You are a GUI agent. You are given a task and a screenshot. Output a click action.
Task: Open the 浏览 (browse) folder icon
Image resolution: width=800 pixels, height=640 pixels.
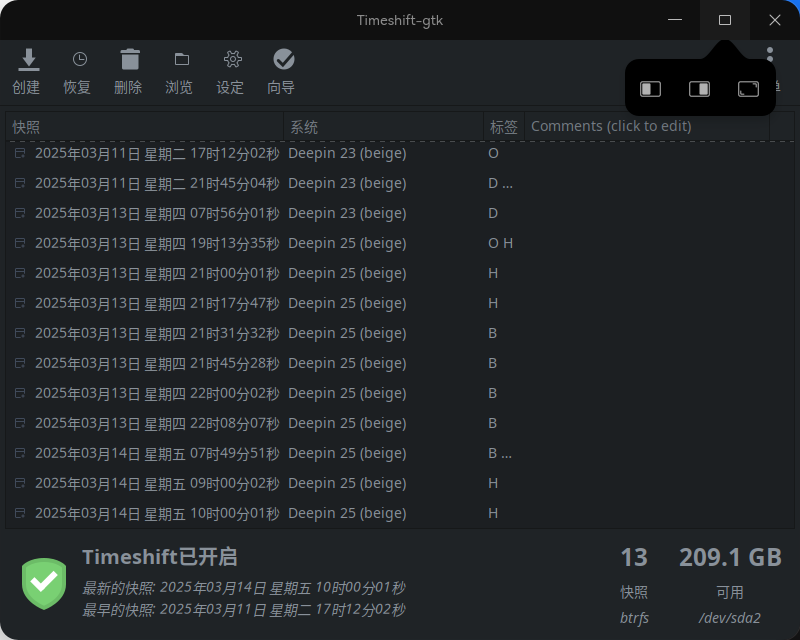pos(182,60)
